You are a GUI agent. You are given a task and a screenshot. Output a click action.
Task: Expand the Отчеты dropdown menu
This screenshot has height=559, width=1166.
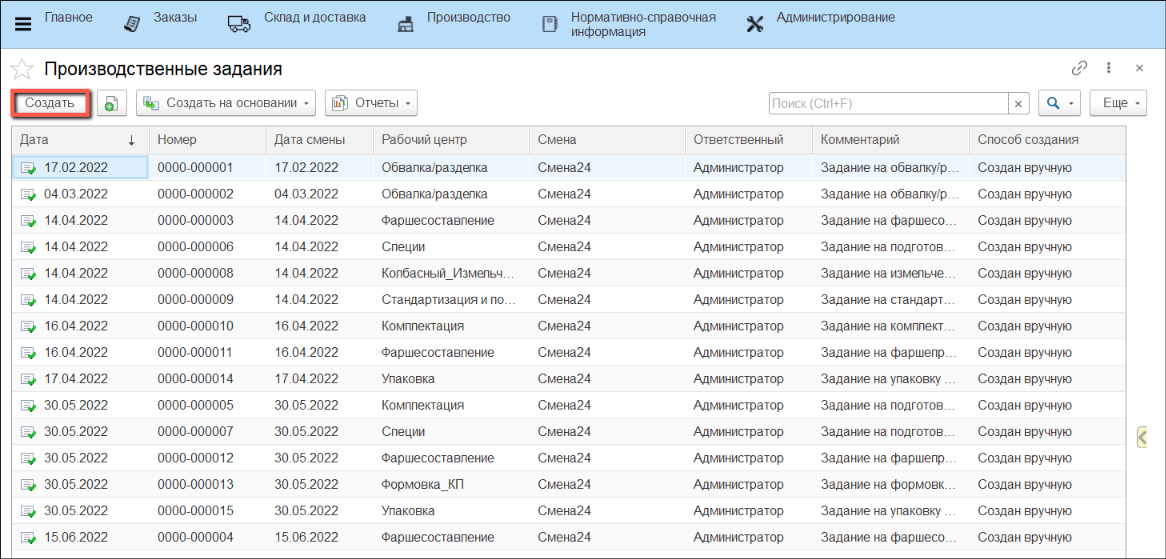[371, 103]
